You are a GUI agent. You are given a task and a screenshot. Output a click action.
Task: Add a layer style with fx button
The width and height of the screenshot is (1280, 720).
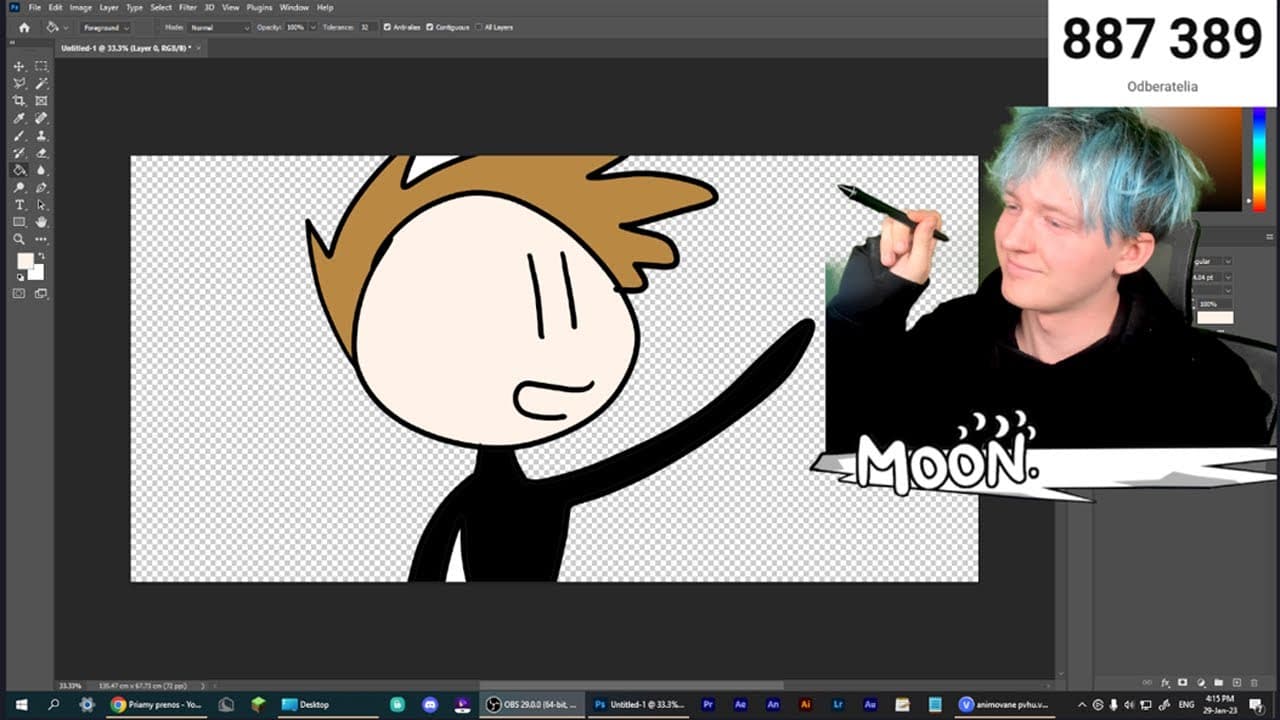point(1165,682)
